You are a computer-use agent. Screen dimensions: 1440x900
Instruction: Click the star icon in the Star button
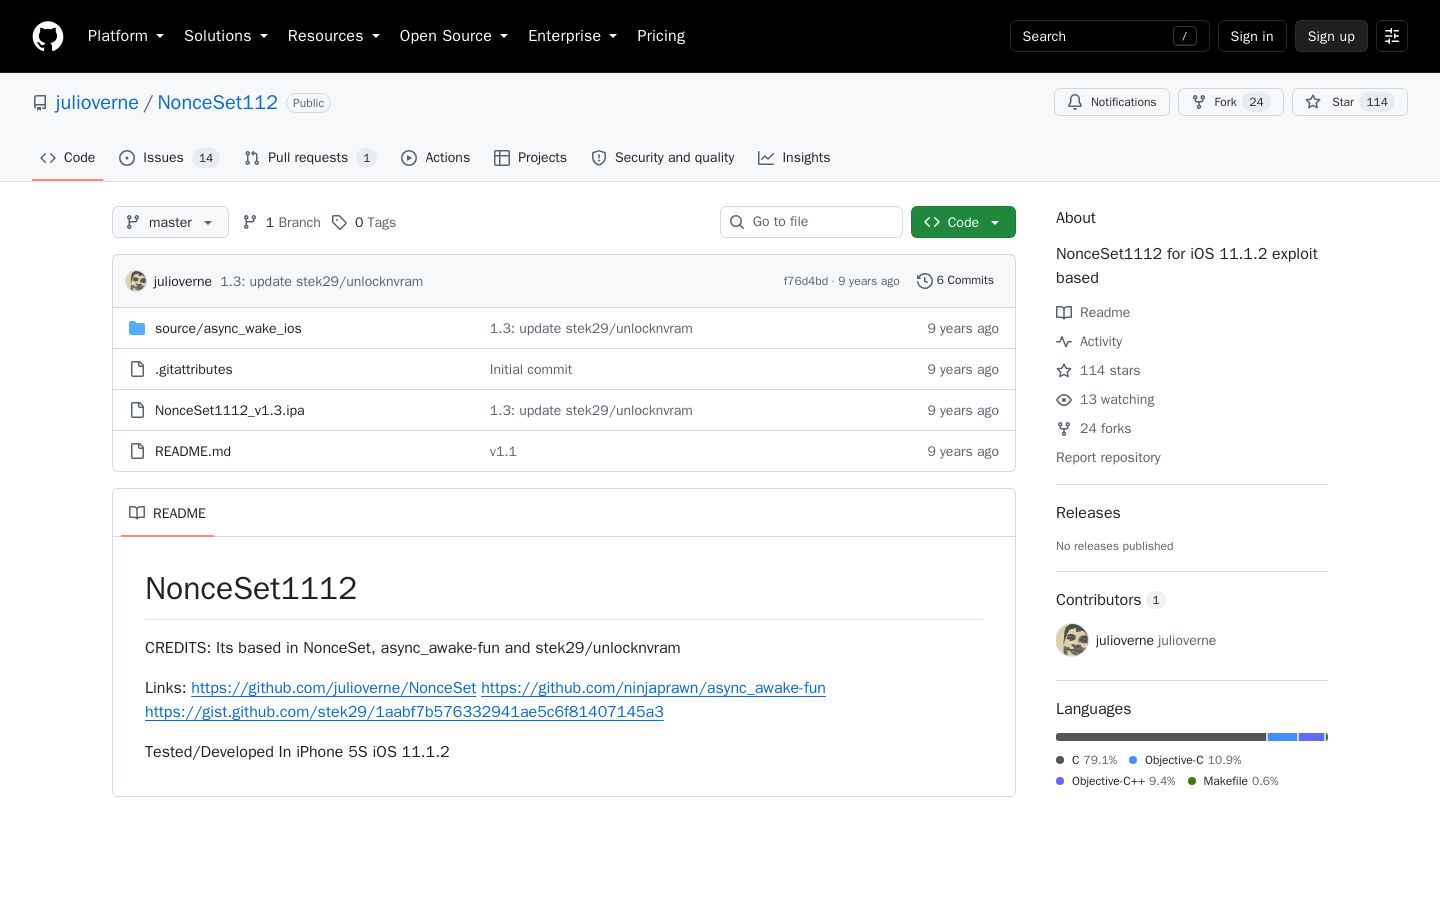(1313, 102)
